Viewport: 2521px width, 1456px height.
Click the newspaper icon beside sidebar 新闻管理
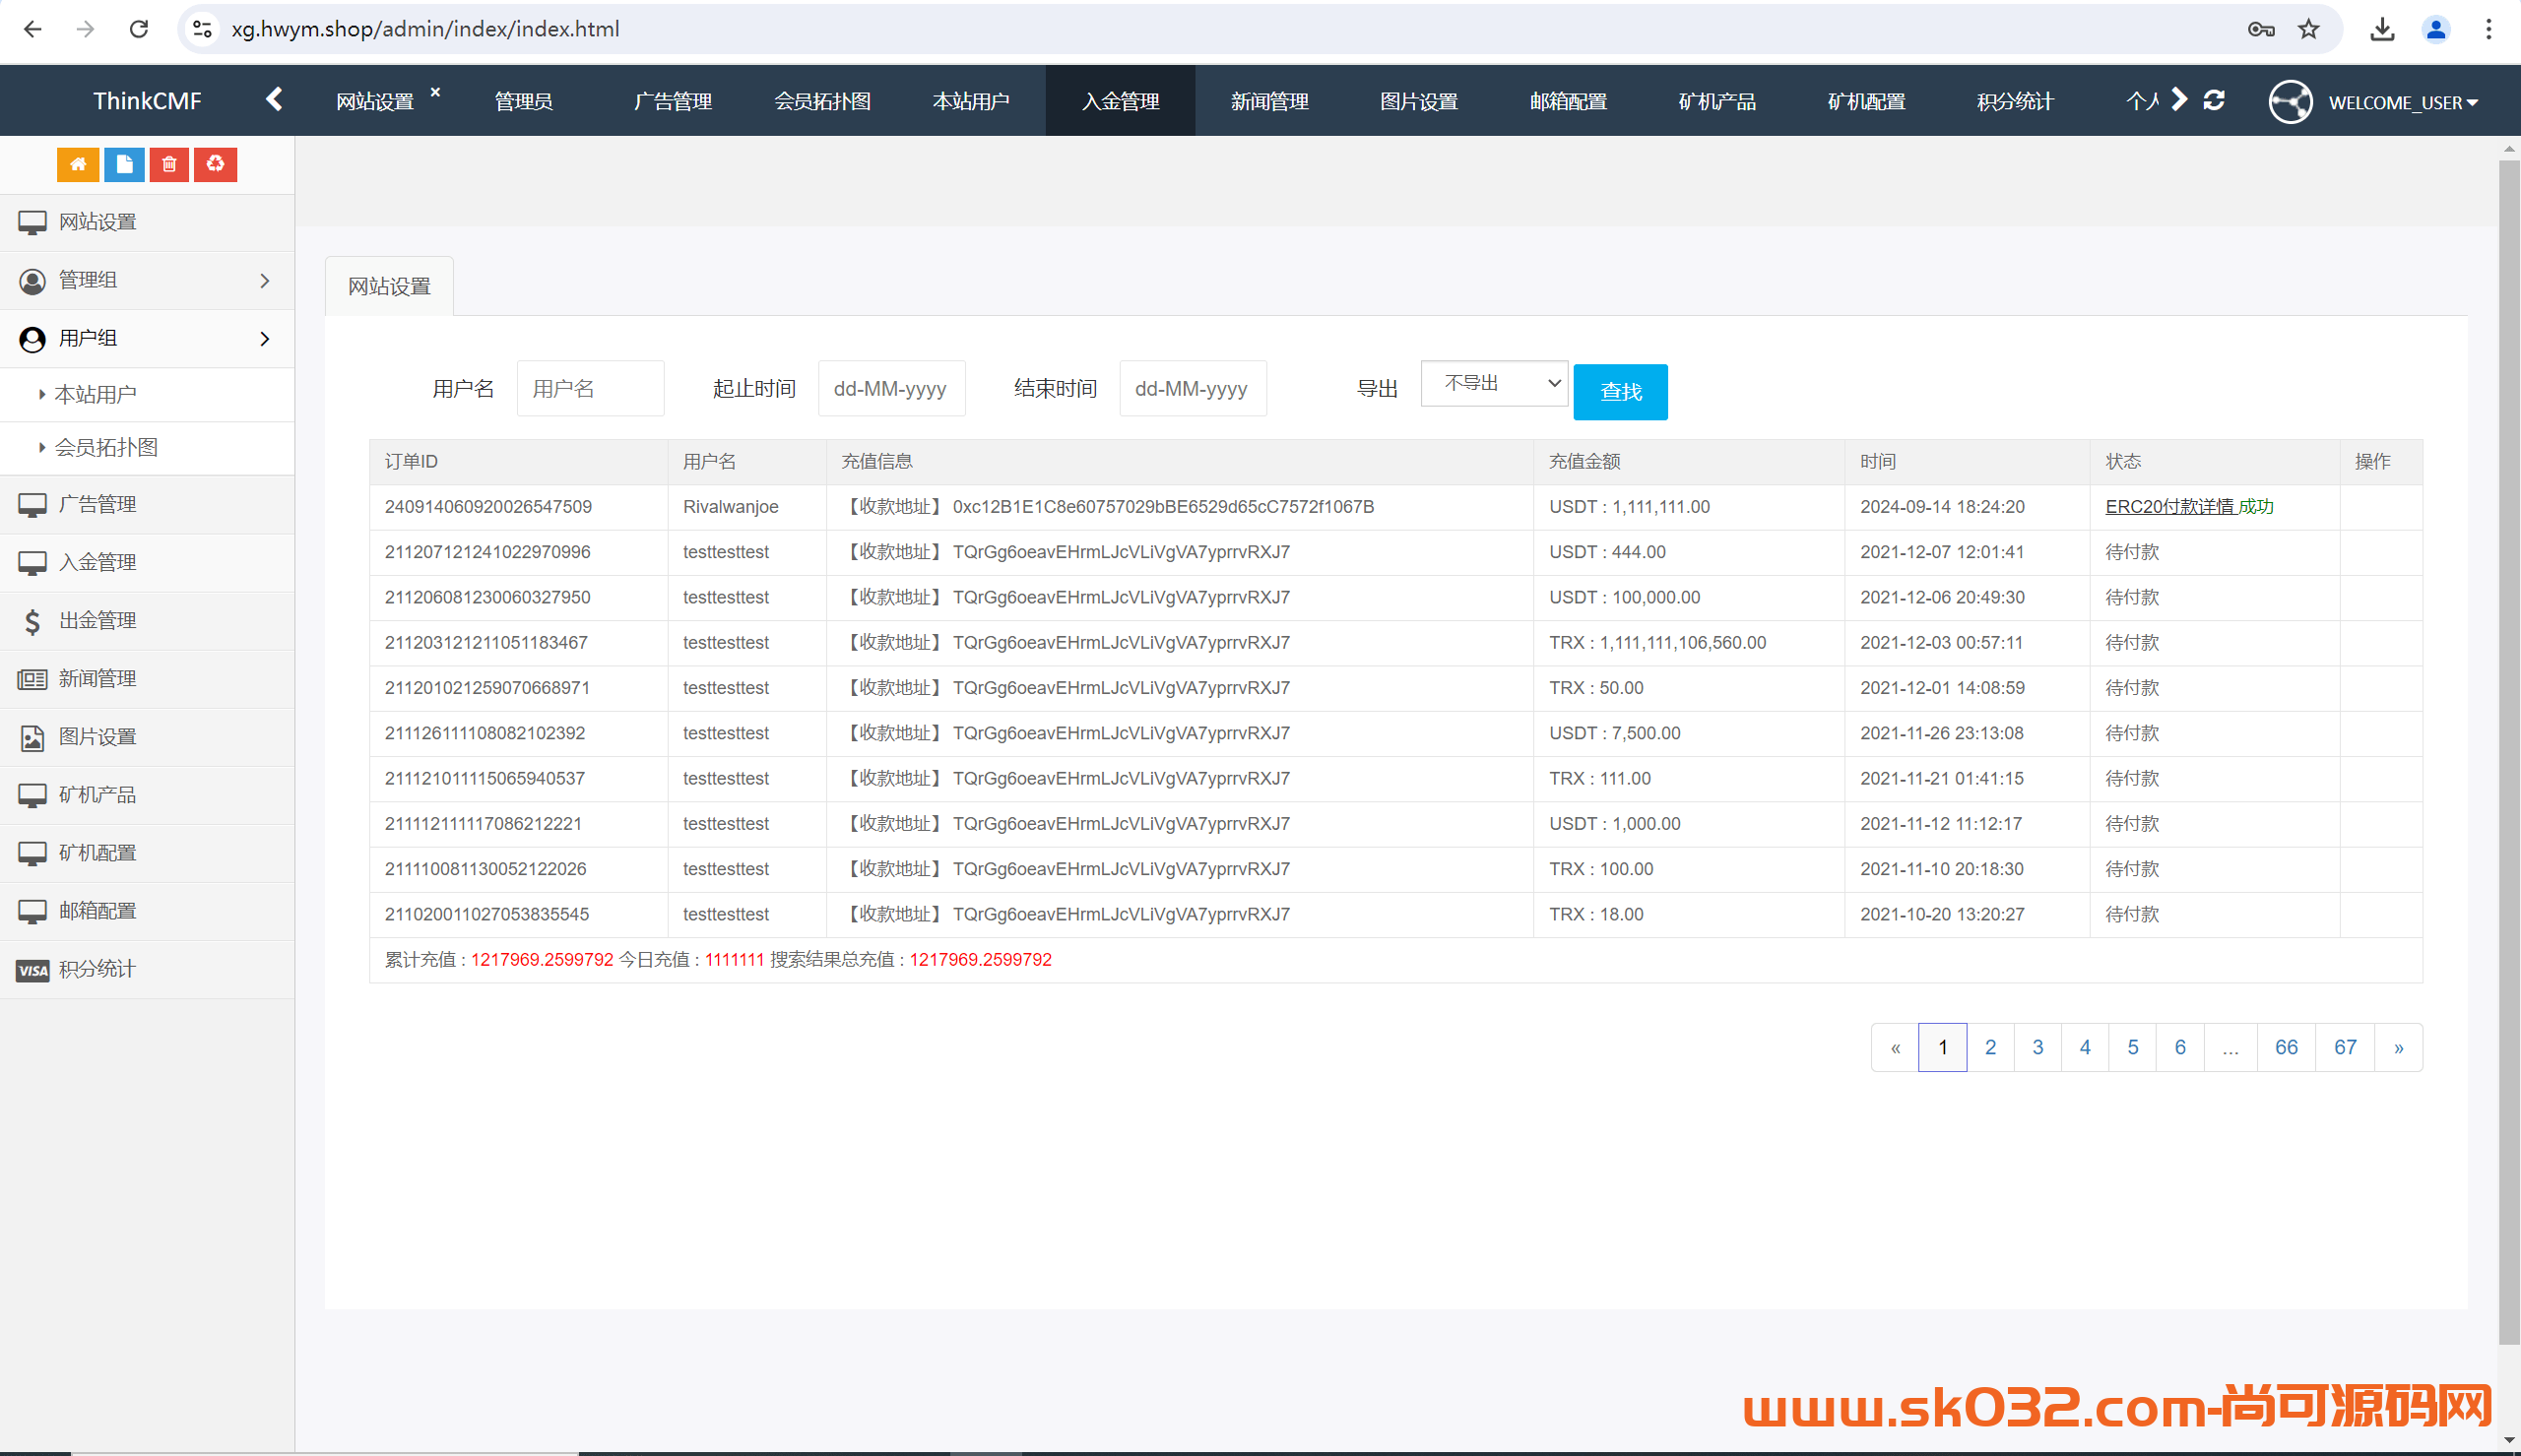[x=32, y=679]
